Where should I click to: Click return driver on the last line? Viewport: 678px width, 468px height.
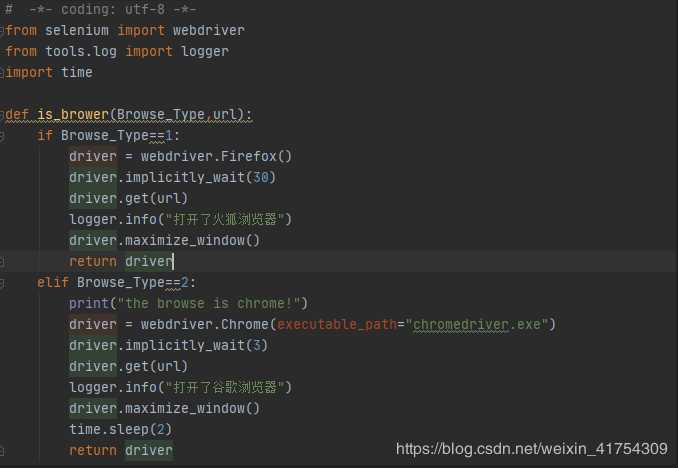point(121,450)
